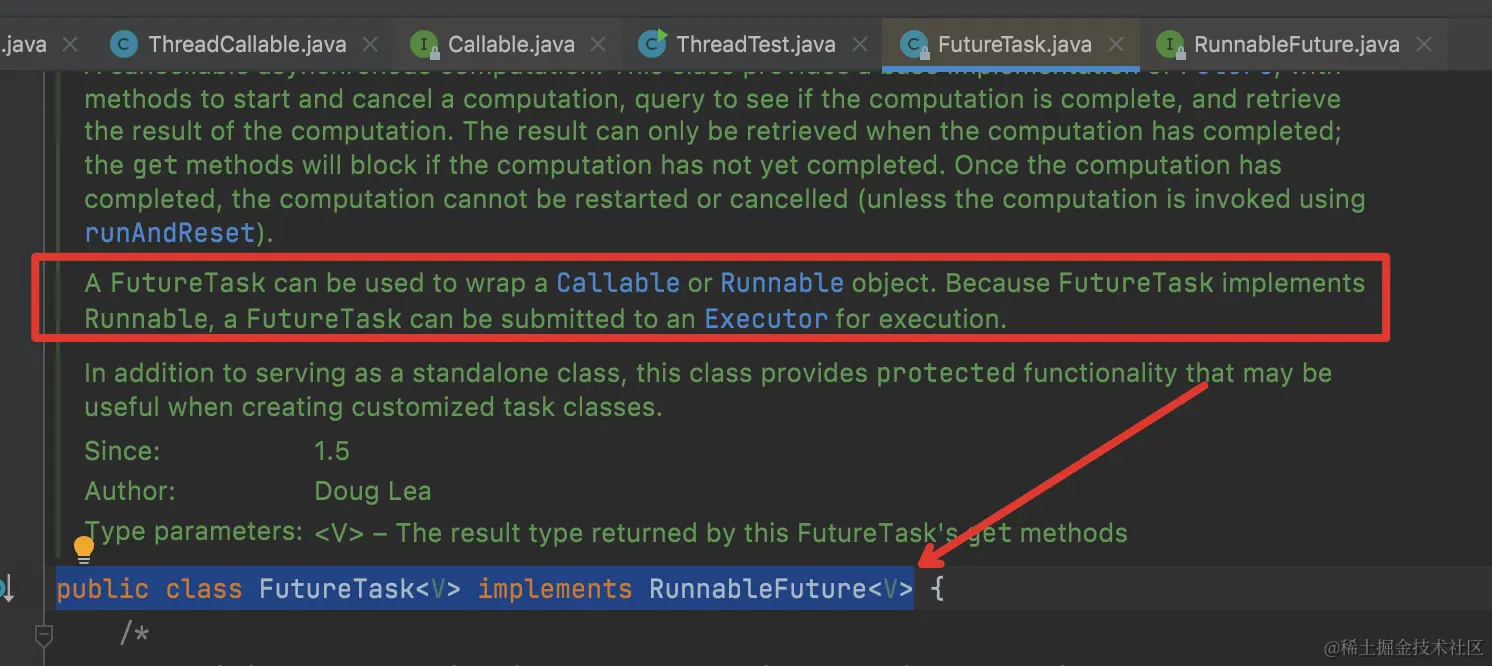The width and height of the screenshot is (1492, 666).
Task: Follow the Executor documentation link
Action: pos(766,319)
